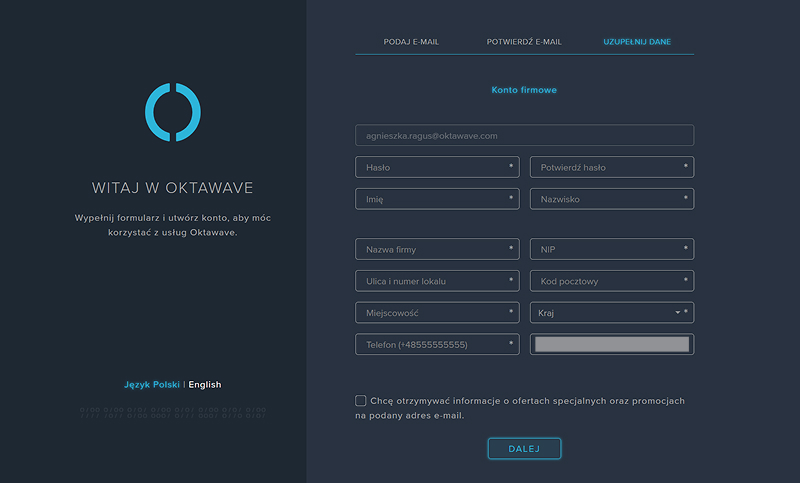Switch to the Potwierdź e-mail tab

pyautogui.click(x=524, y=42)
